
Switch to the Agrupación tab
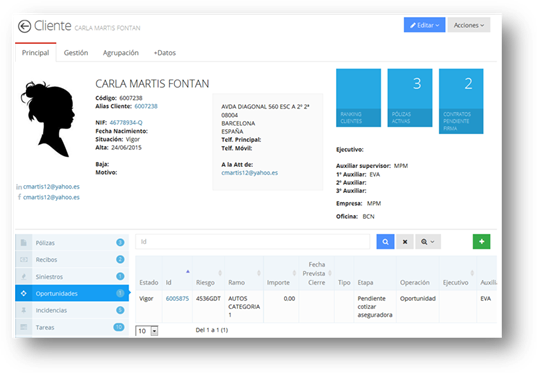121,53
